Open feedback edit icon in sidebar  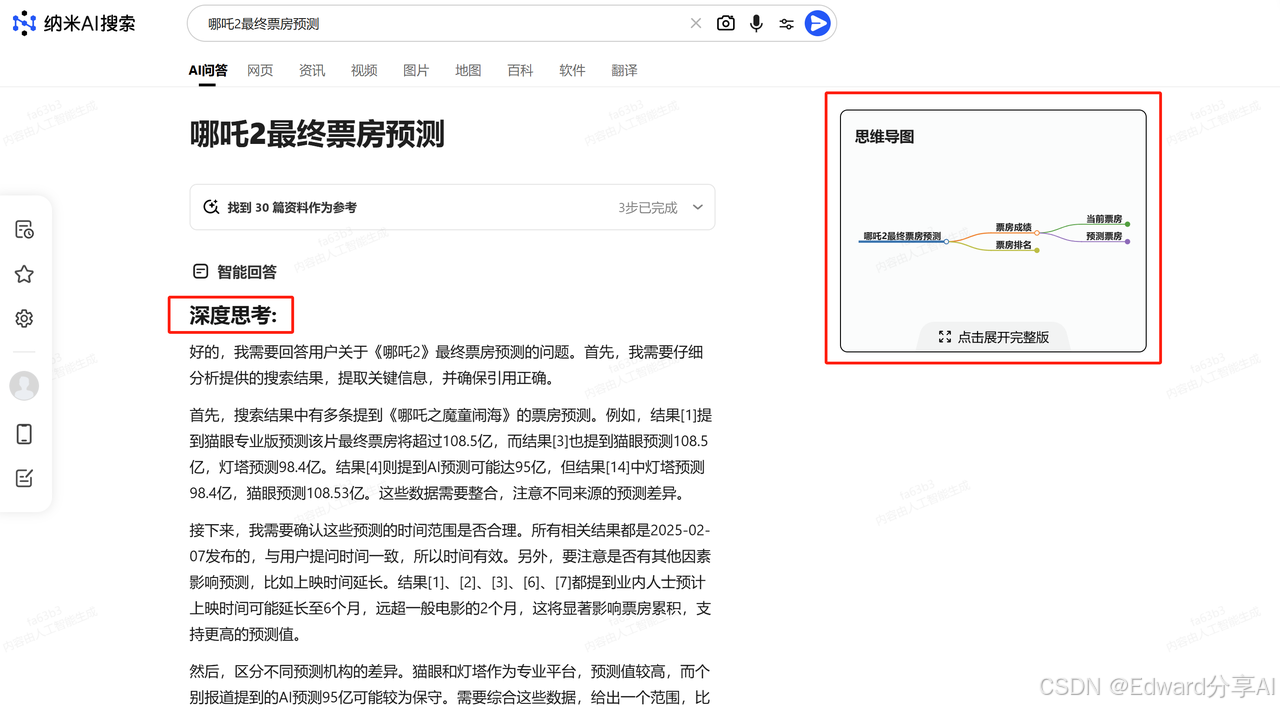point(25,478)
